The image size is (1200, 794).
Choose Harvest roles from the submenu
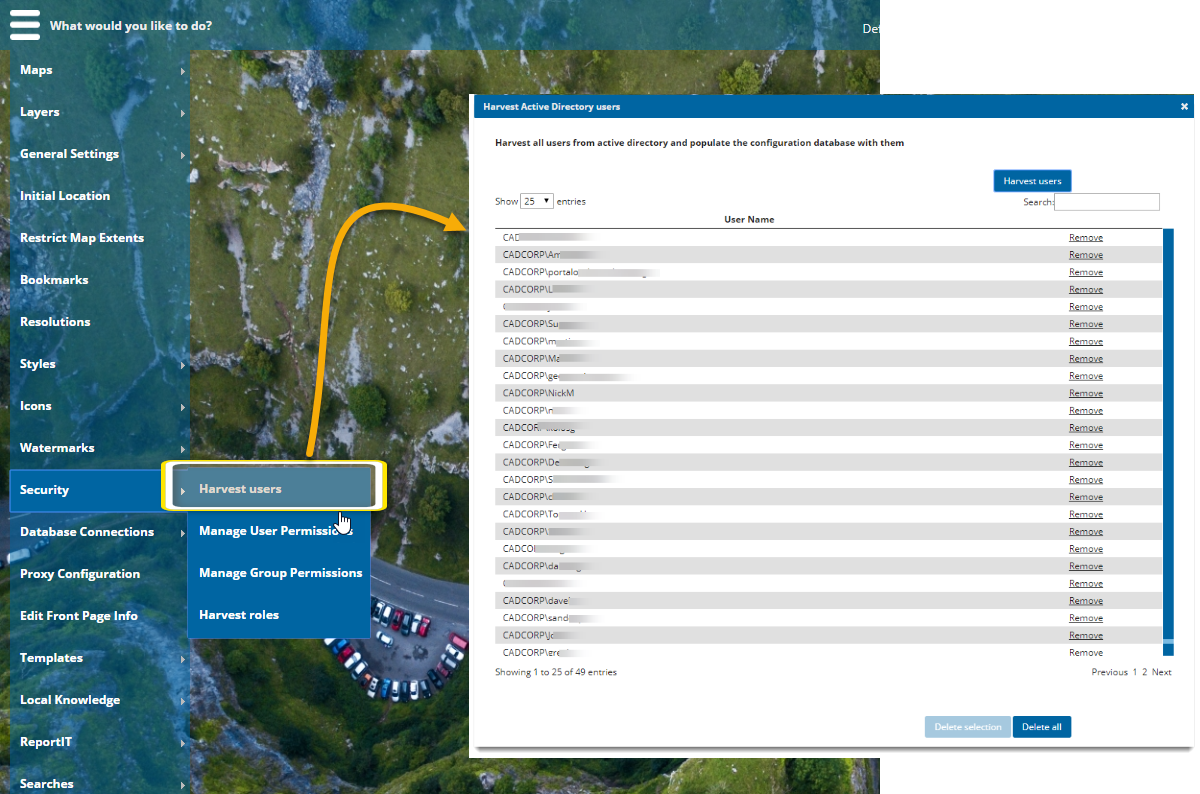(x=239, y=615)
